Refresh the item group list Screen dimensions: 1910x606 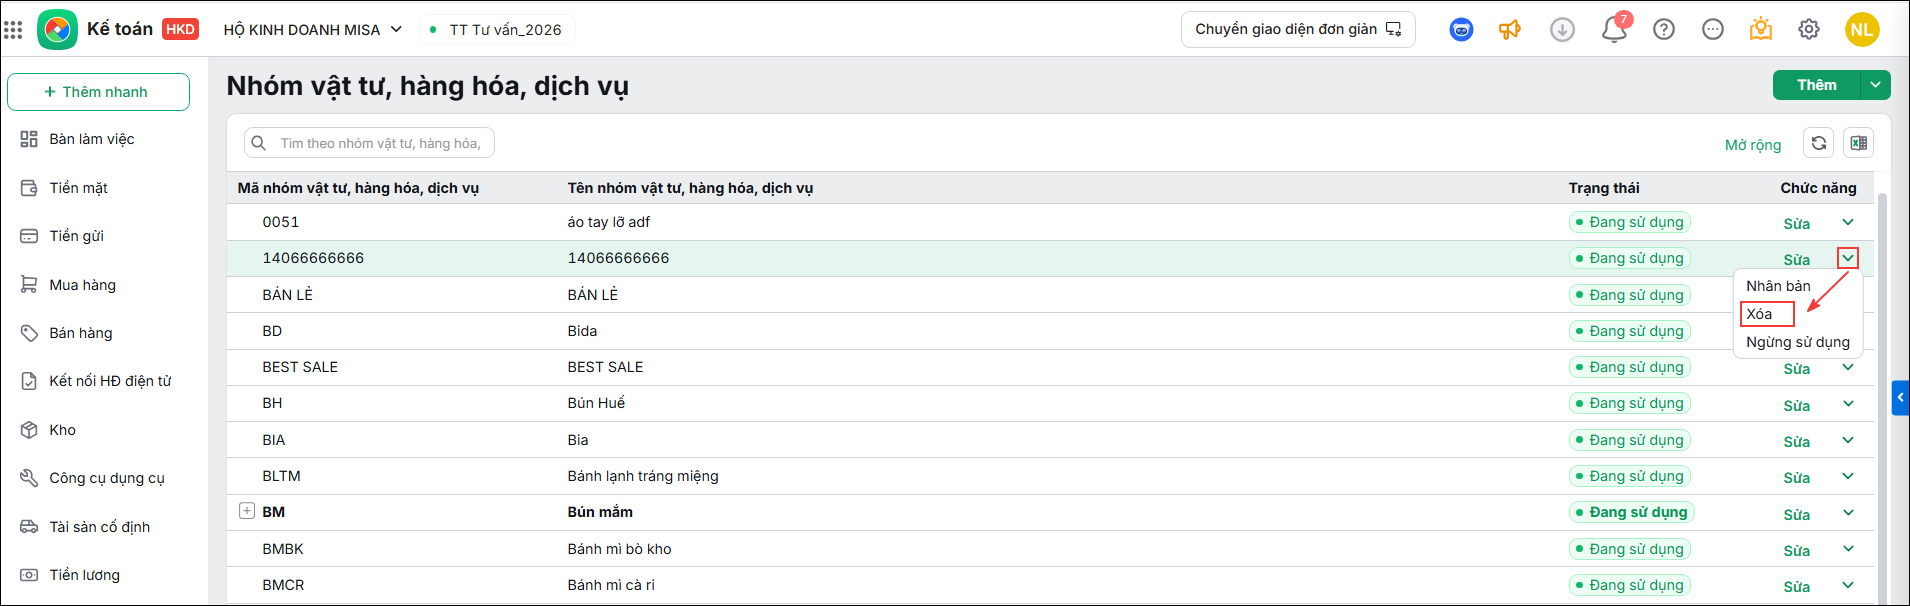tap(1819, 143)
